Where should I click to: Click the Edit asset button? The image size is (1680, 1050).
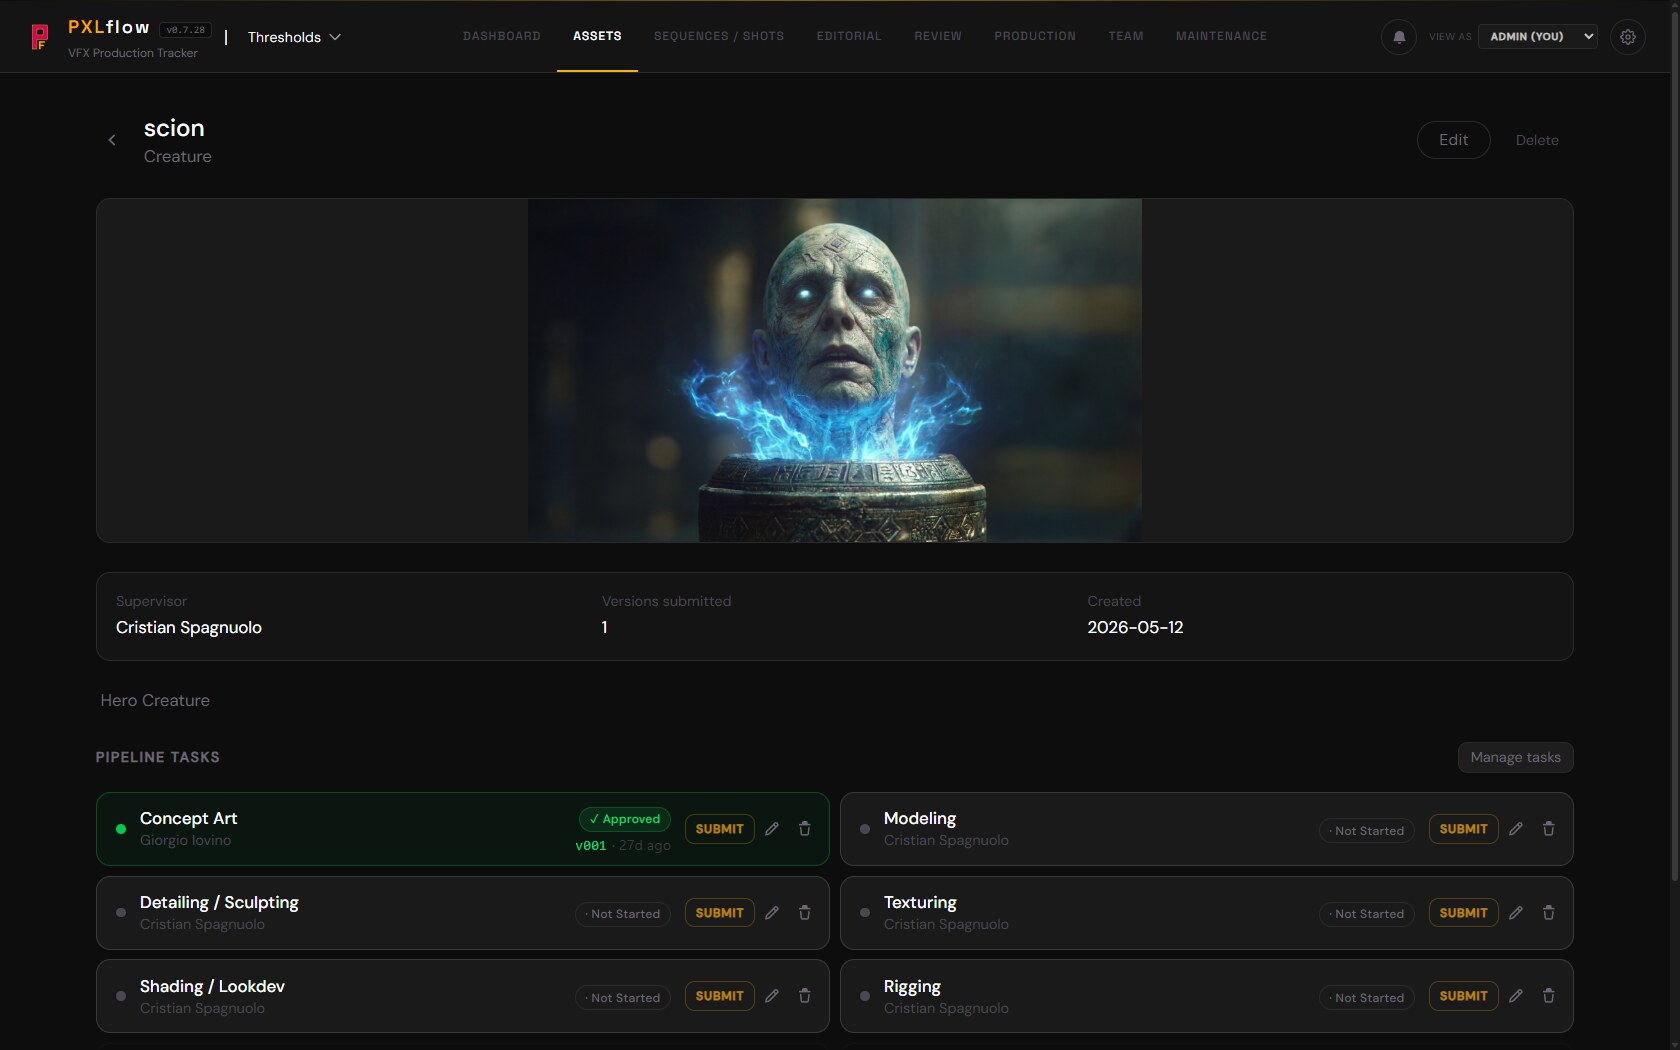click(1454, 140)
